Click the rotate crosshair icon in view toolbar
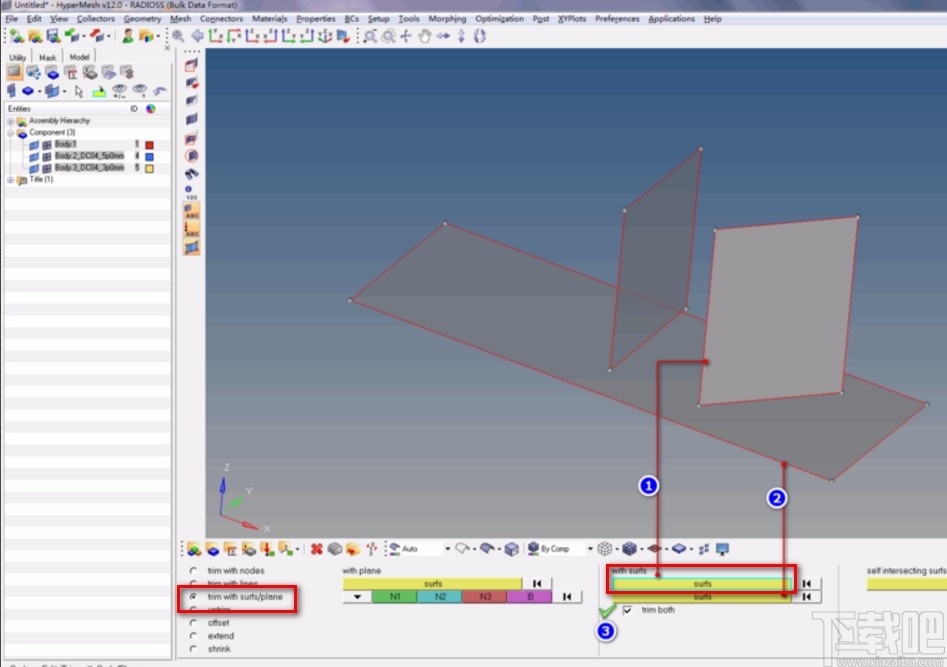This screenshot has height=667, width=947. [x=406, y=36]
